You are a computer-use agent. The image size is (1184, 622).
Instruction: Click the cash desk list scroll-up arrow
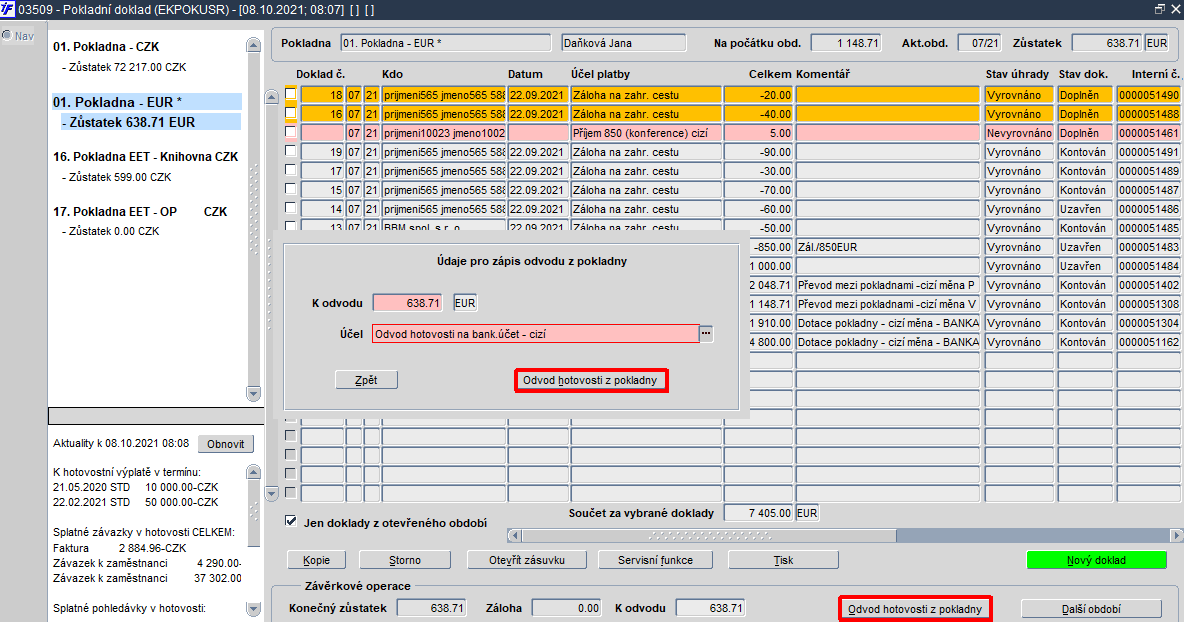254,45
